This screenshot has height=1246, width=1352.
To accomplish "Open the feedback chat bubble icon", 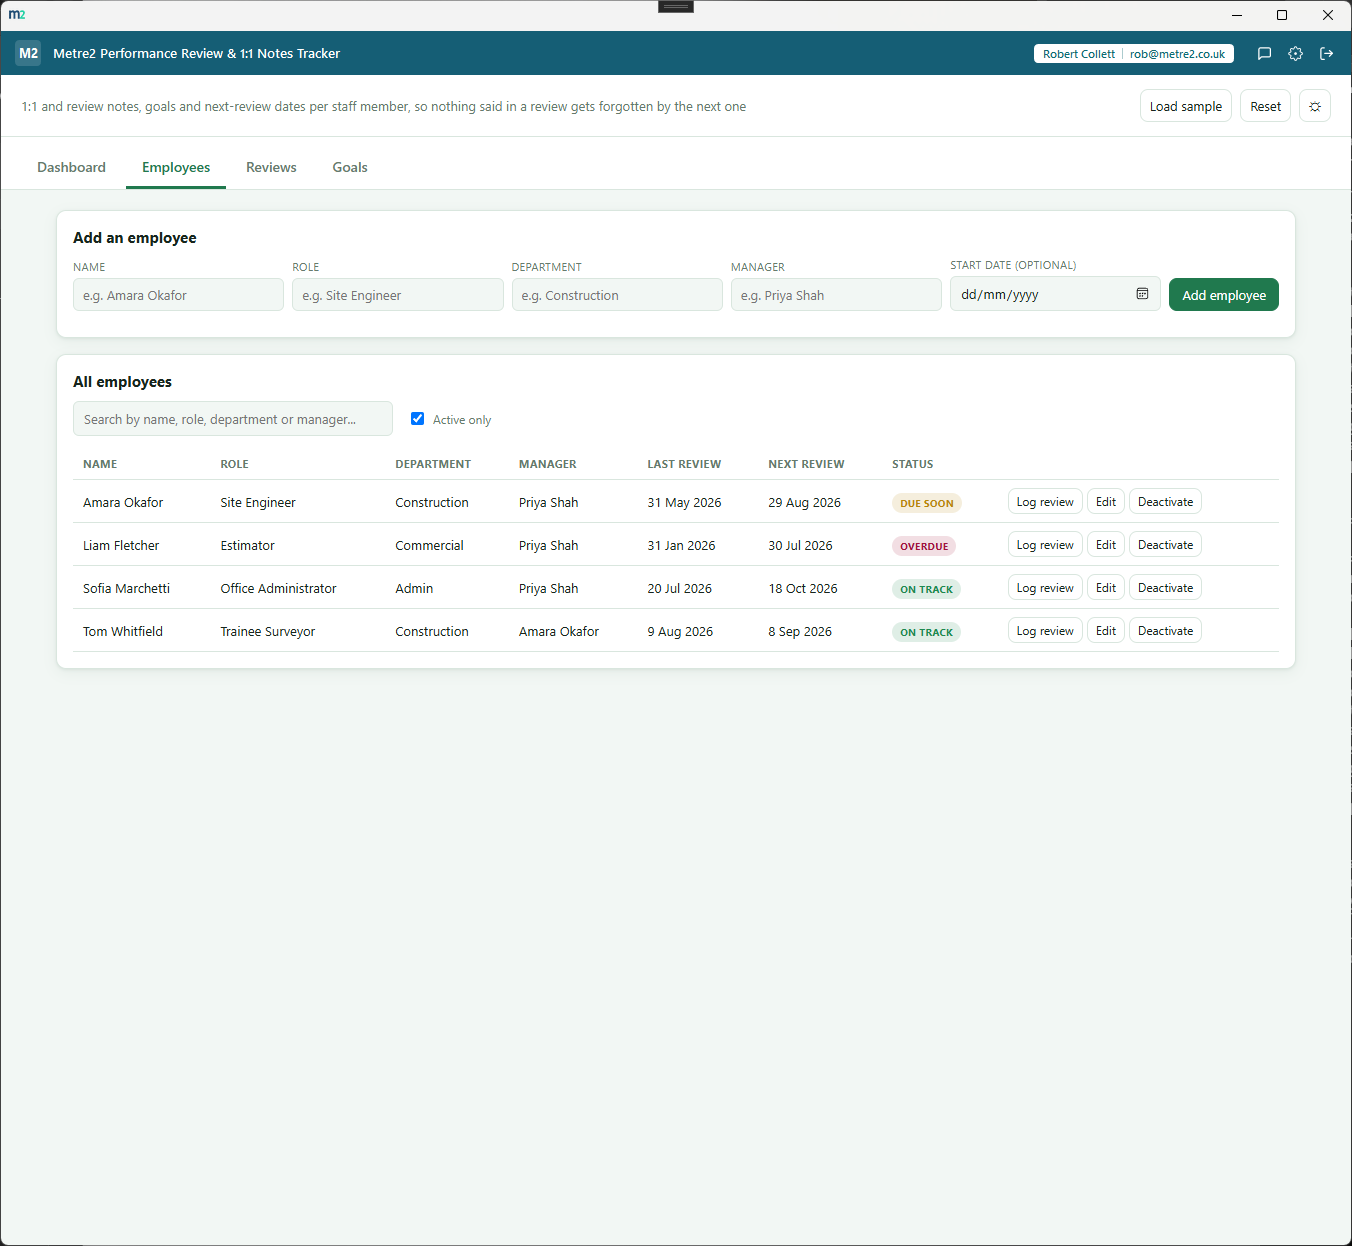I will click(1264, 54).
